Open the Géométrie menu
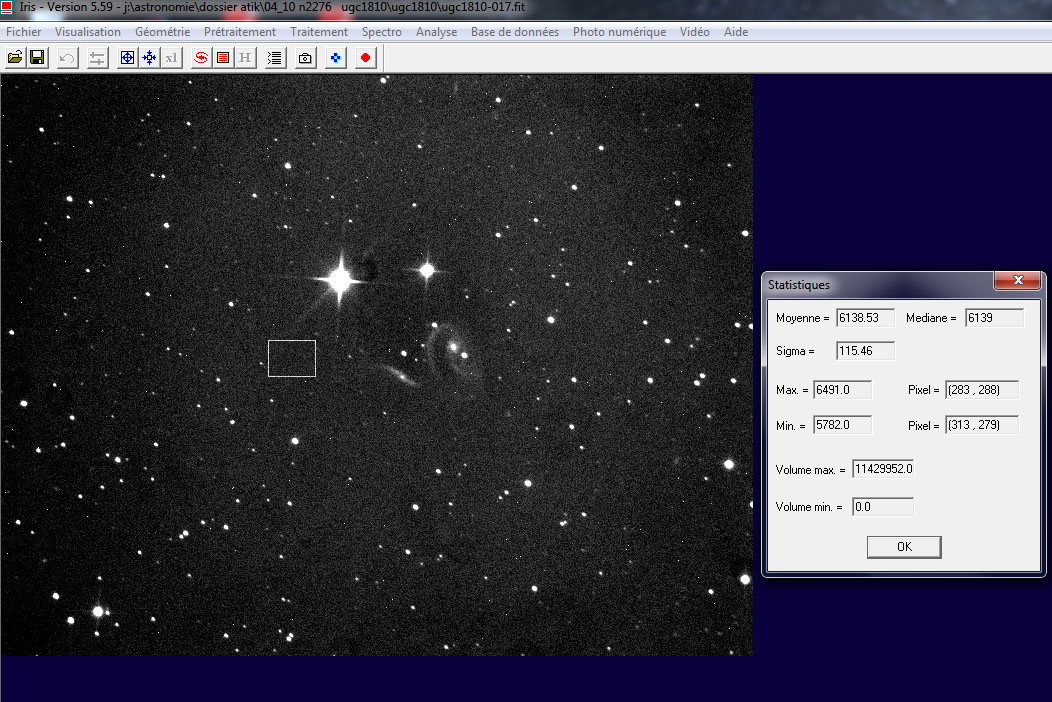 (162, 32)
